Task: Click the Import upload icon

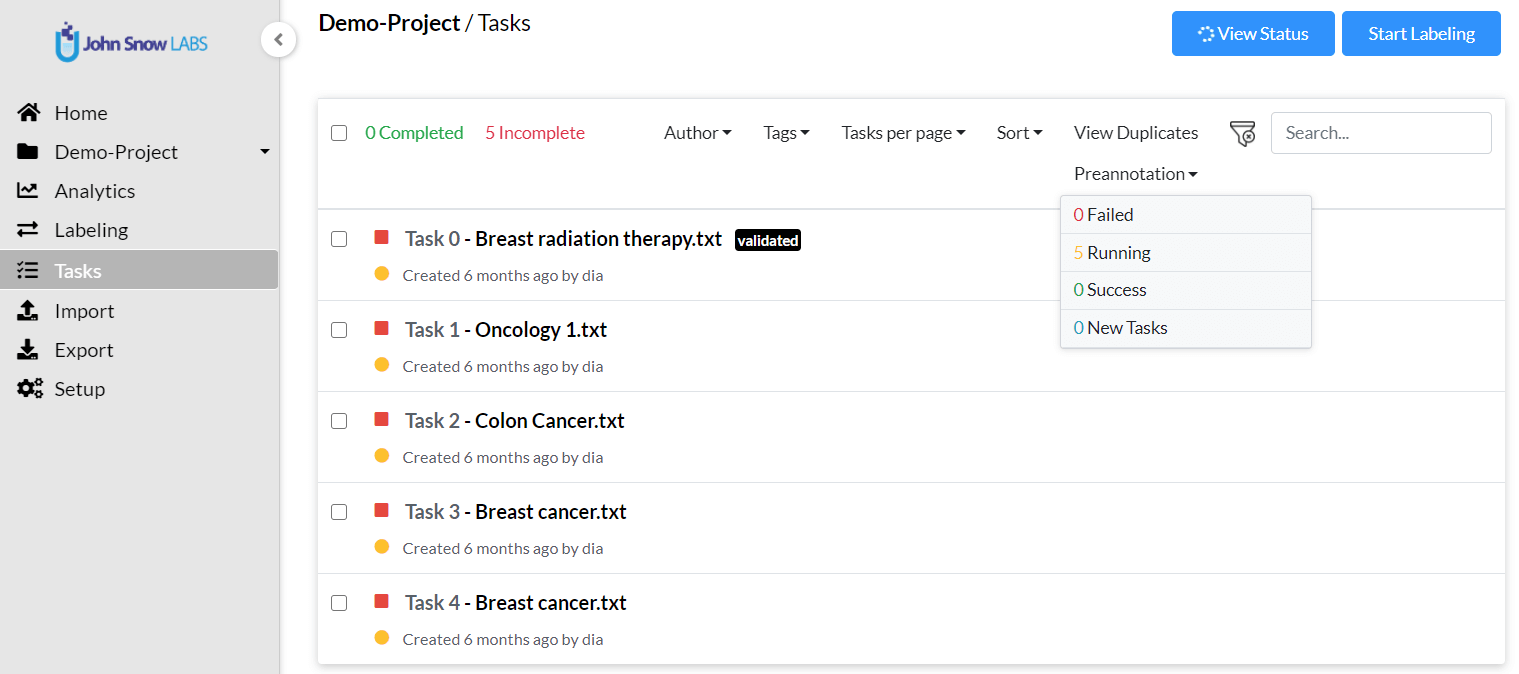Action: click(28, 311)
